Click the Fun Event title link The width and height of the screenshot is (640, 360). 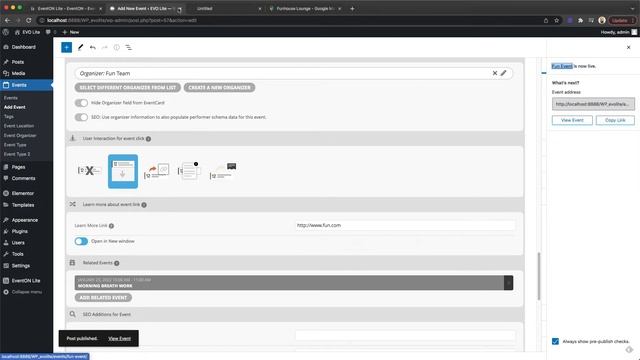pyautogui.click(x=562, y=66)
